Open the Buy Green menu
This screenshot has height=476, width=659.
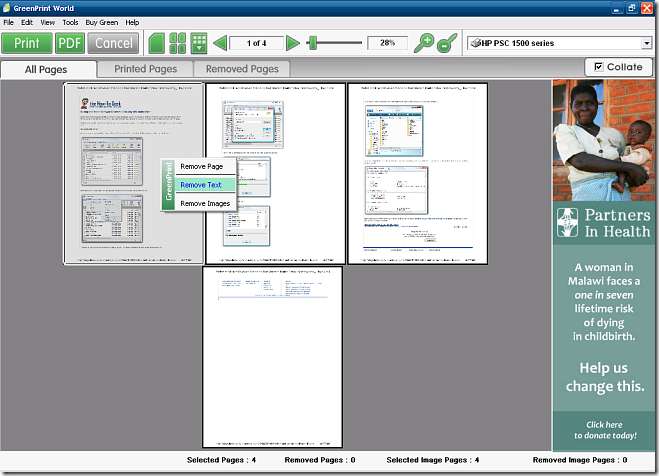pyautogui.click(x=101, y=22)
